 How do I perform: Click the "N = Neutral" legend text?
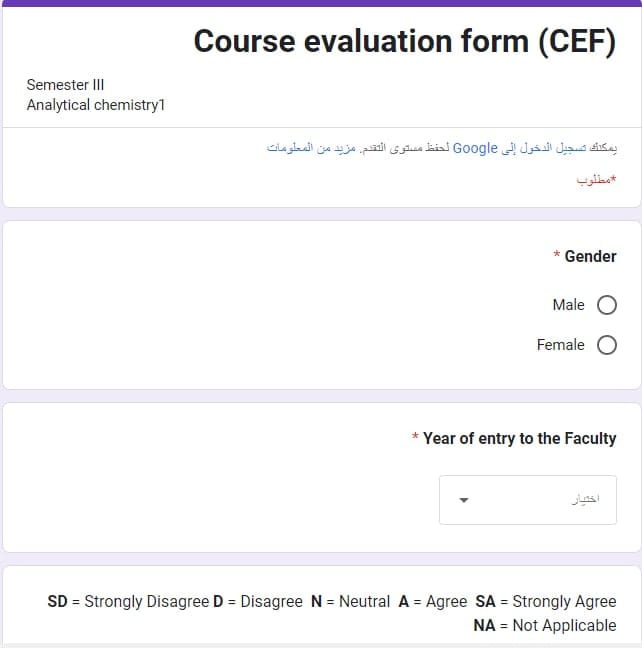(350, 601)
